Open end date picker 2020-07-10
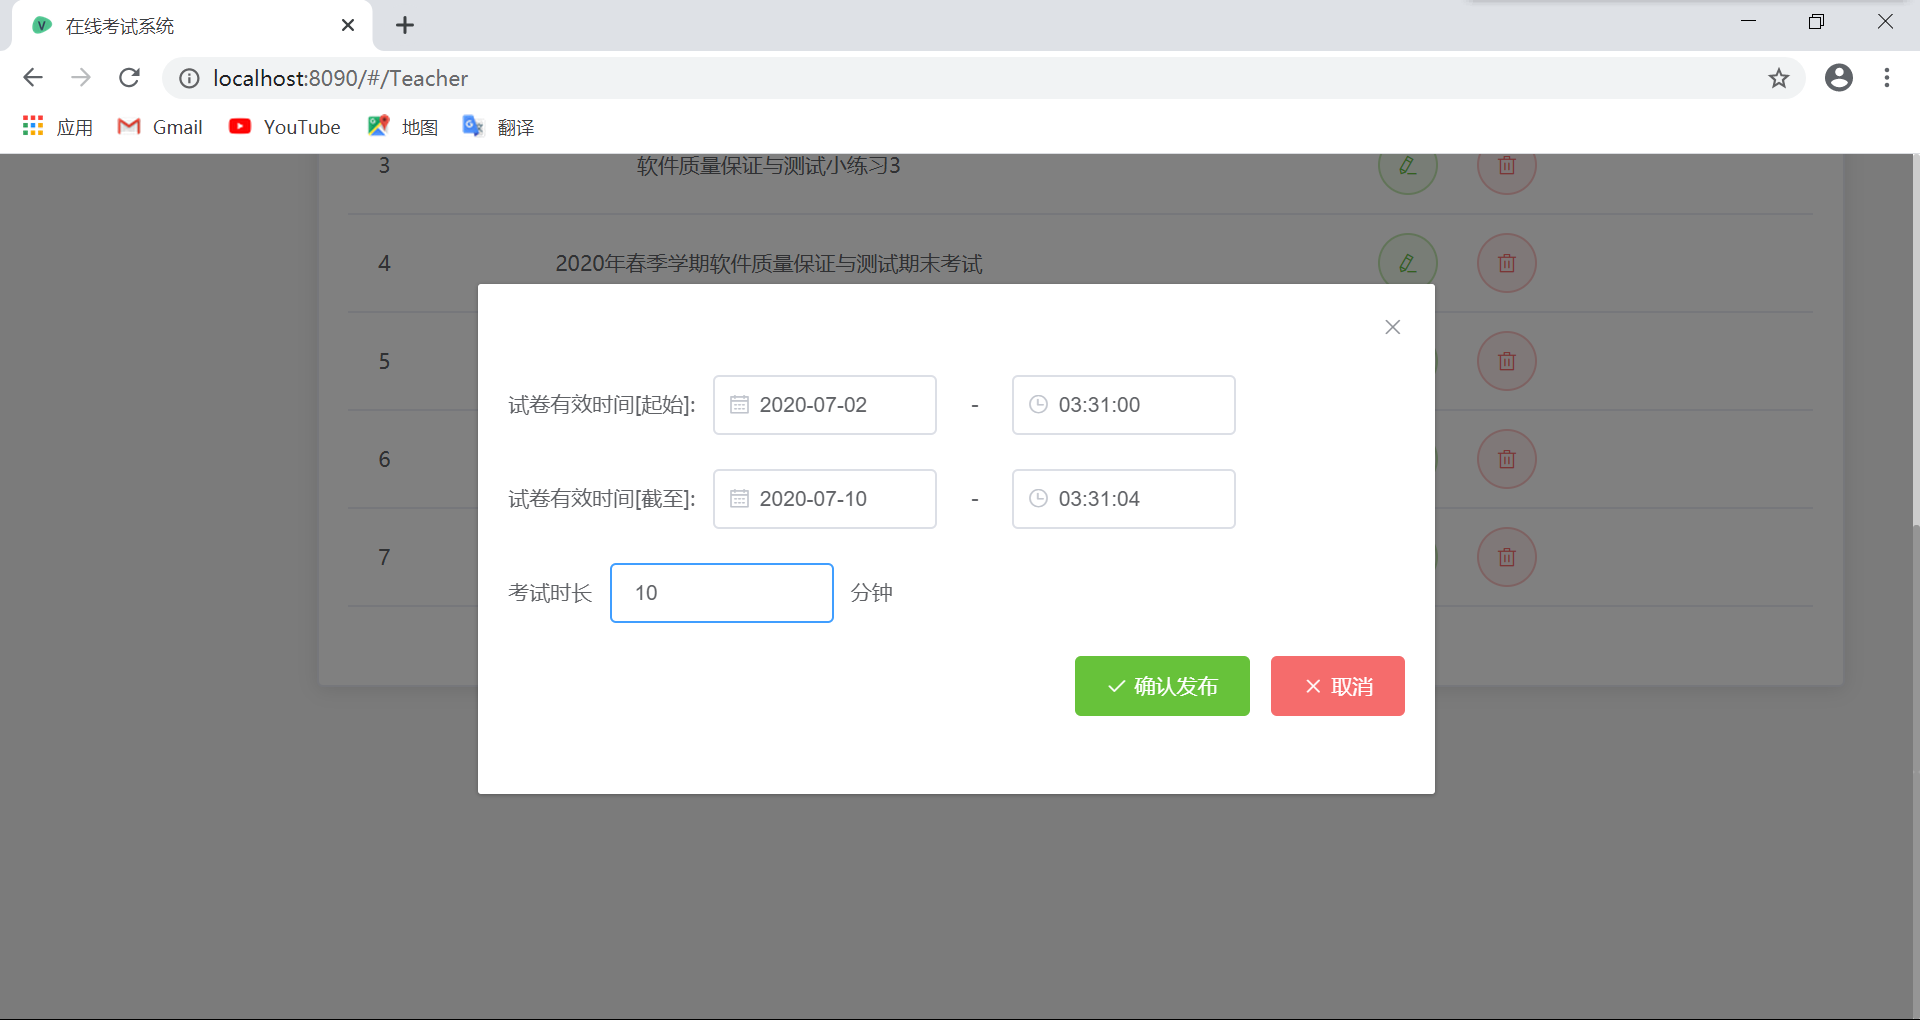Screen dimensions: 1920x1020 (824, 499)
